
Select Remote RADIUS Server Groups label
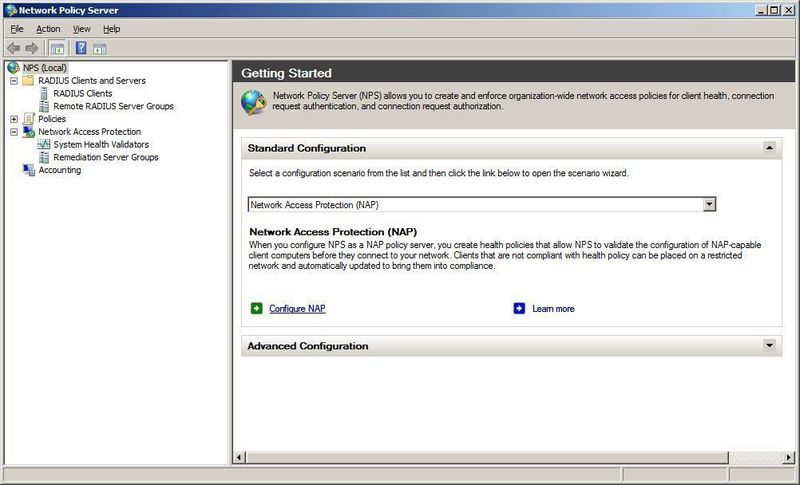click(x=113, y=106)
